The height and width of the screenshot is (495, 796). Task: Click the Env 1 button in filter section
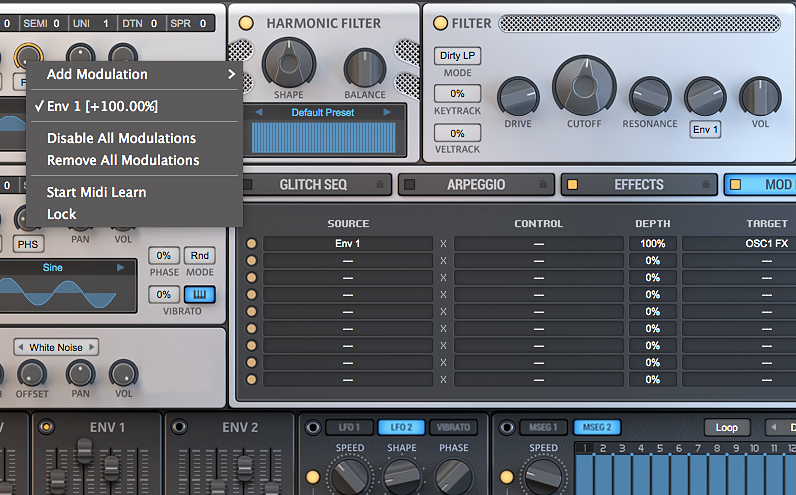pyautogui.click(x=705, y=129)
